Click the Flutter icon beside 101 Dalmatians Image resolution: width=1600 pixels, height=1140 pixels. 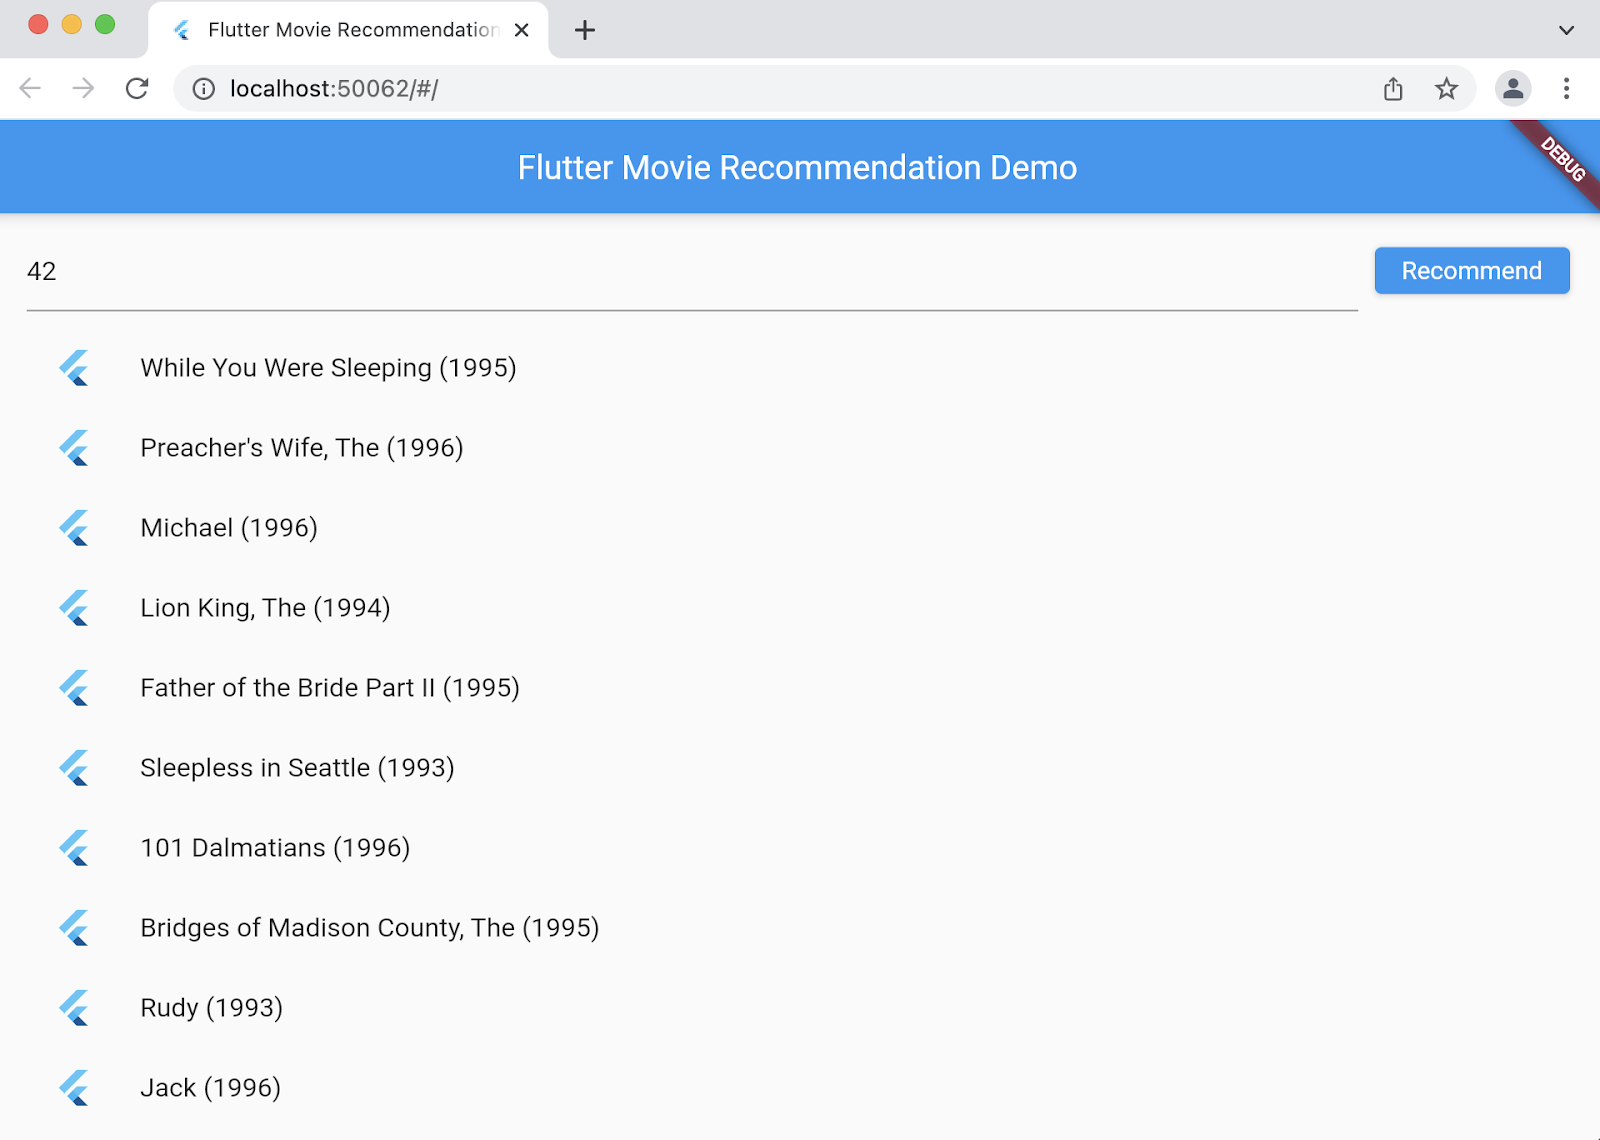point(74,848)
